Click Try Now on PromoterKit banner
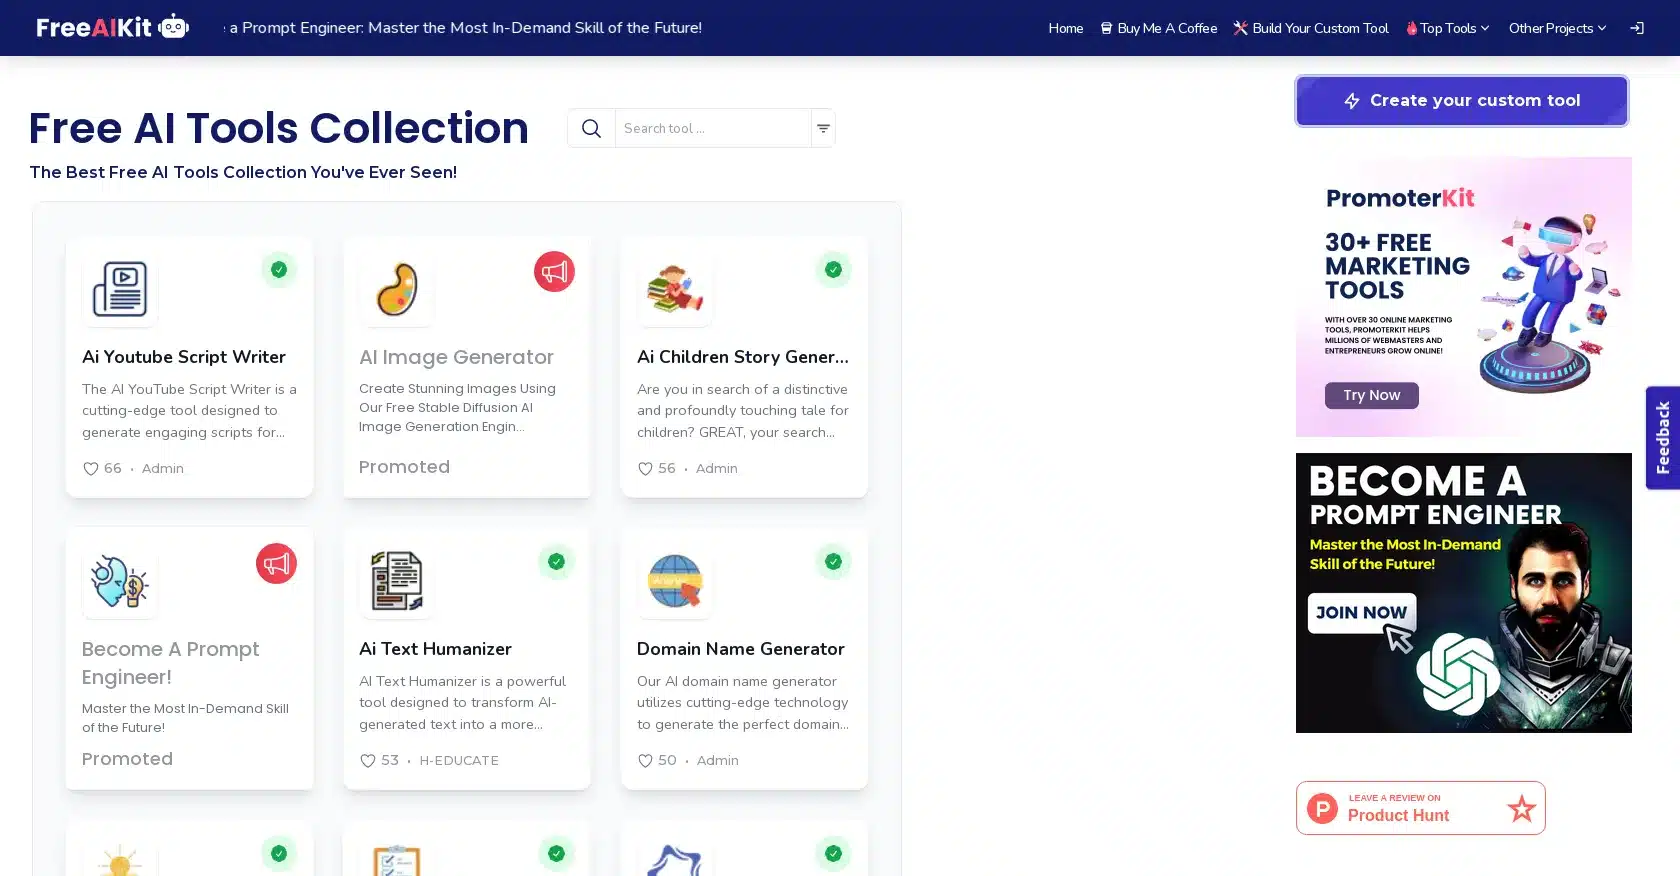 pyautogui.click(x=1371, y=395)
